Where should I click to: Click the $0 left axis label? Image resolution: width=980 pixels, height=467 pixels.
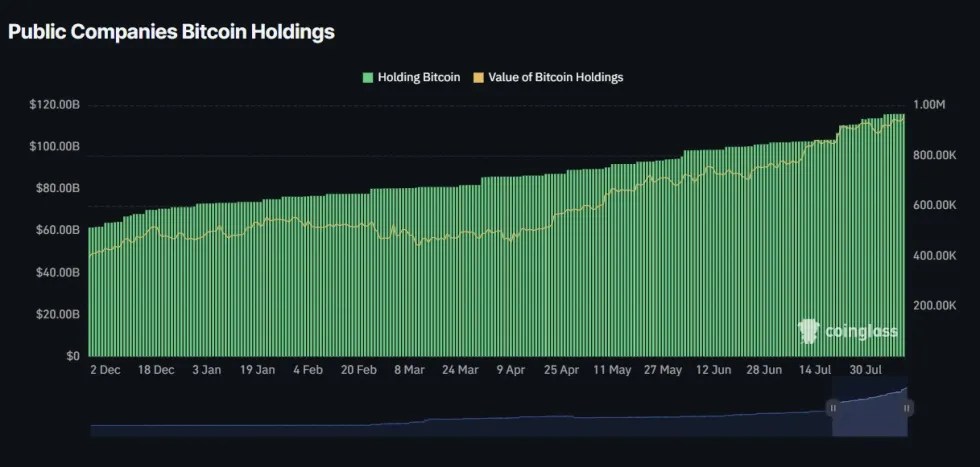pyautogui.click(x=72, y=356)
